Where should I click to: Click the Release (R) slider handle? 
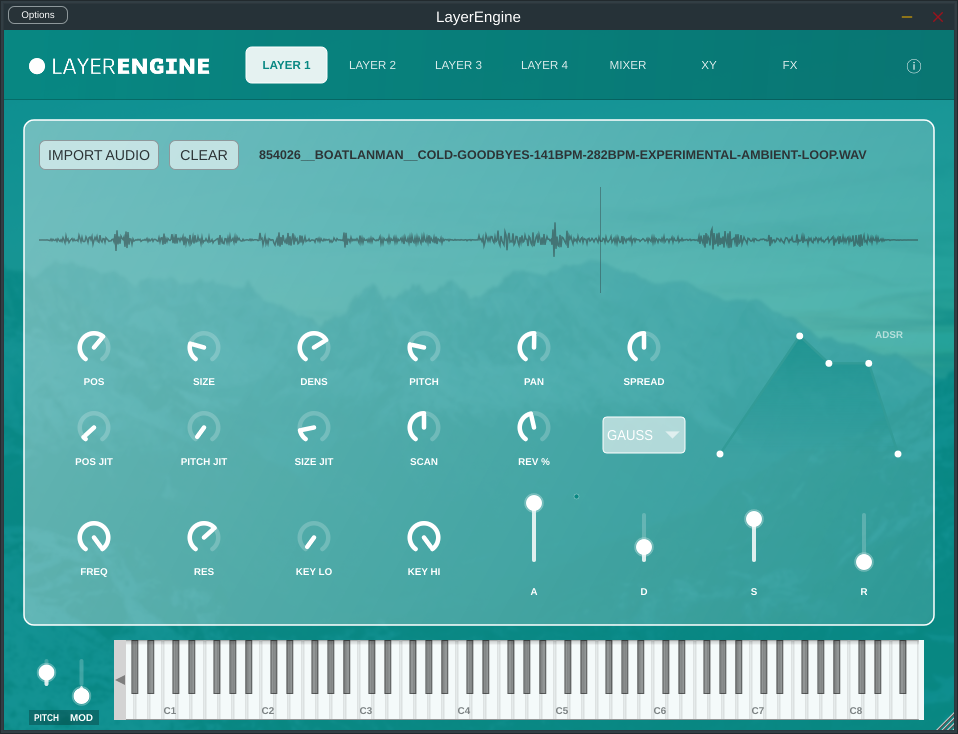(863, 562)
